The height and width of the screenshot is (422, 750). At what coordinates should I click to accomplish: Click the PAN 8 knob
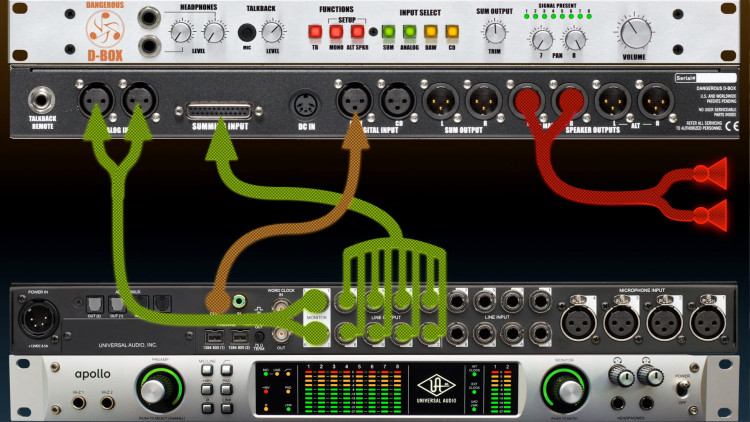574,39
